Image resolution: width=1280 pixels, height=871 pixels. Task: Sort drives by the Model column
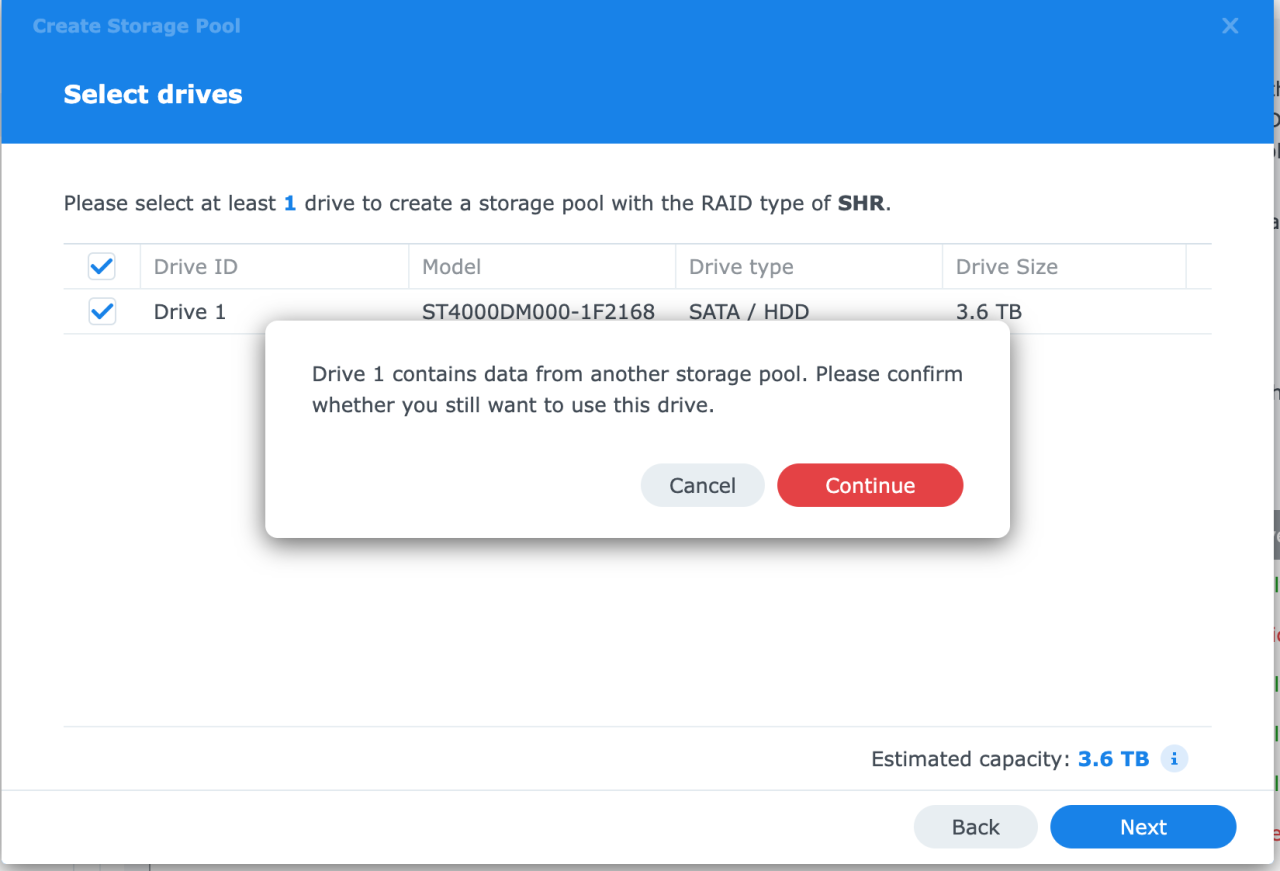(452, 266)
